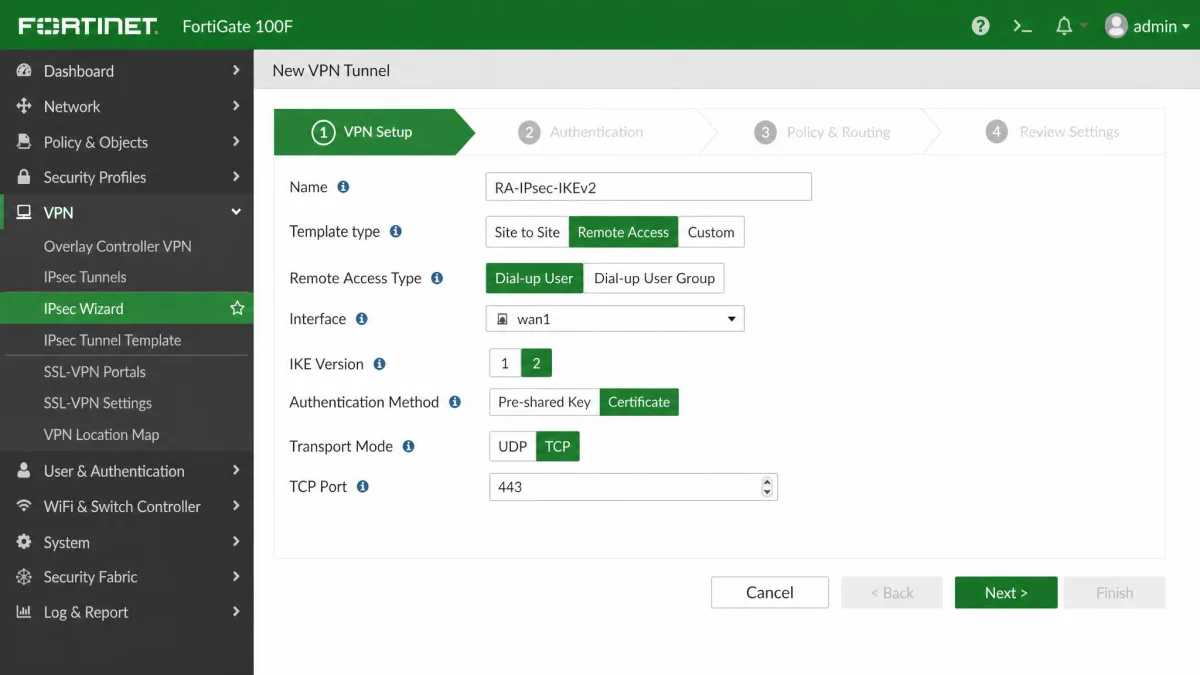Open the Interface wan1 dropdown
The height and width of the screenshot is (675, 1200).
point(615,319)
